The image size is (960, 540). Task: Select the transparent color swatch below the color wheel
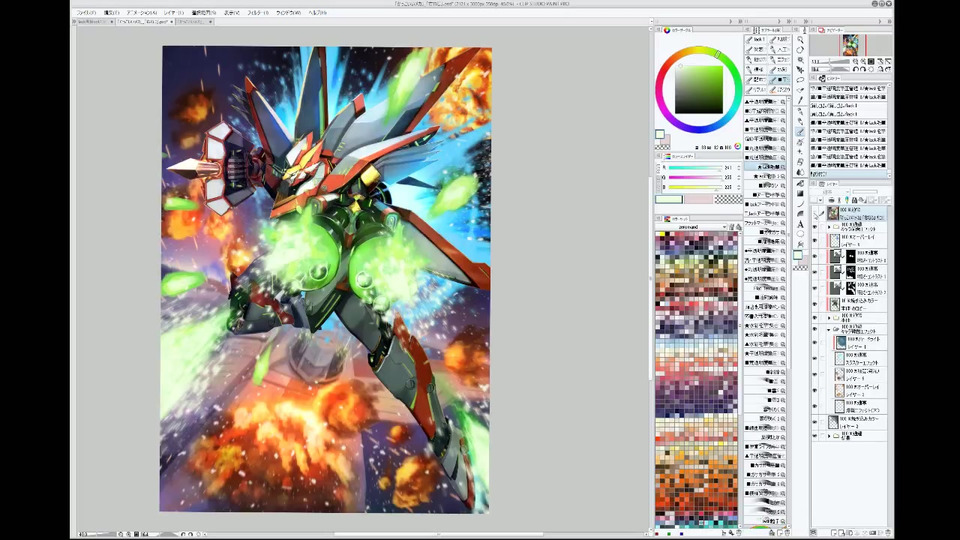coord(662,147)
